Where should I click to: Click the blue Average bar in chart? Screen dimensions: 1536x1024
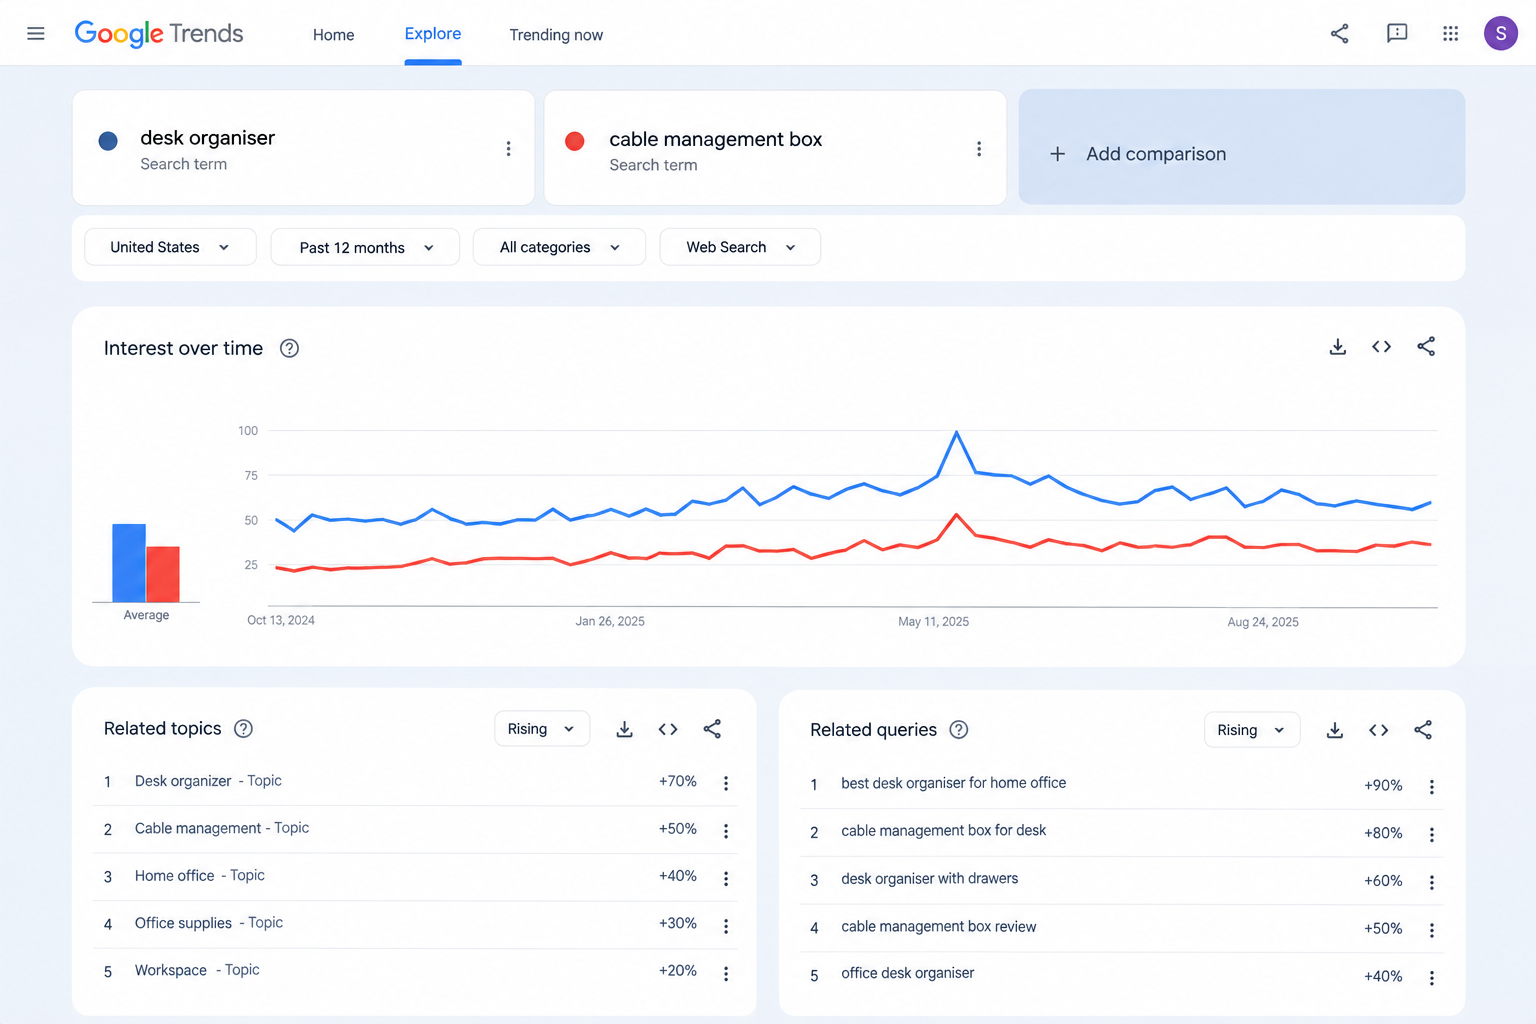129,563
